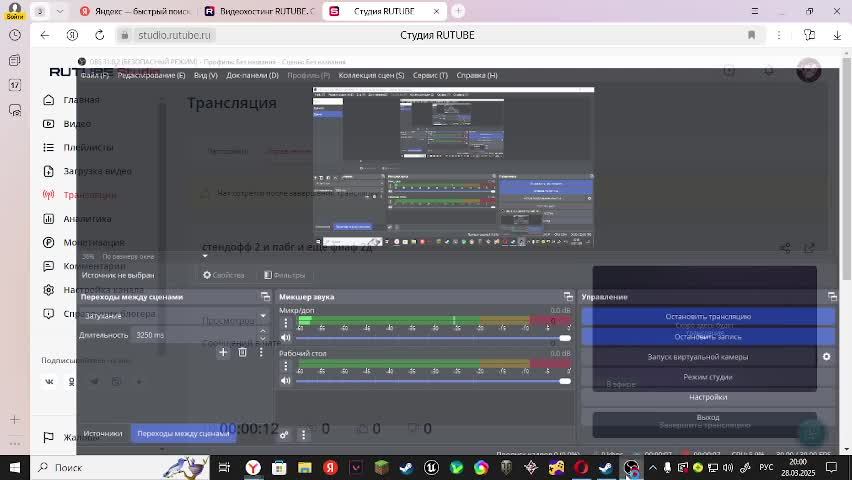852x480 pixels.
Task: Open Opera GX from the taskbar
Action: point(581,467)
